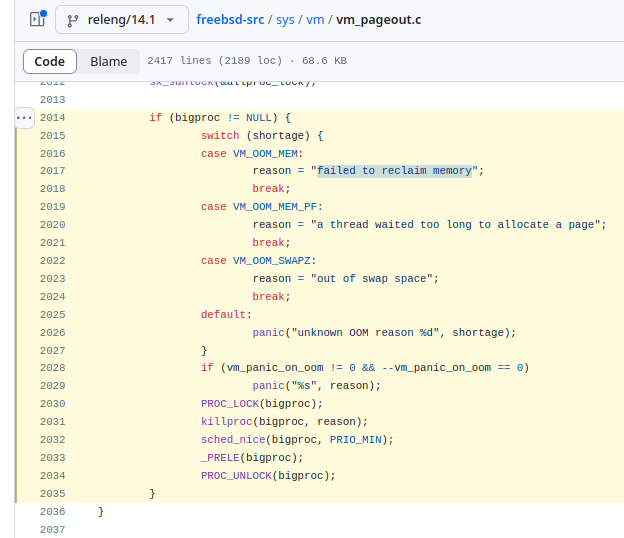The image size is (624, 538).
Task: Switch to the Code view tab
Action: pyautogui.click(x=49, y=61)
